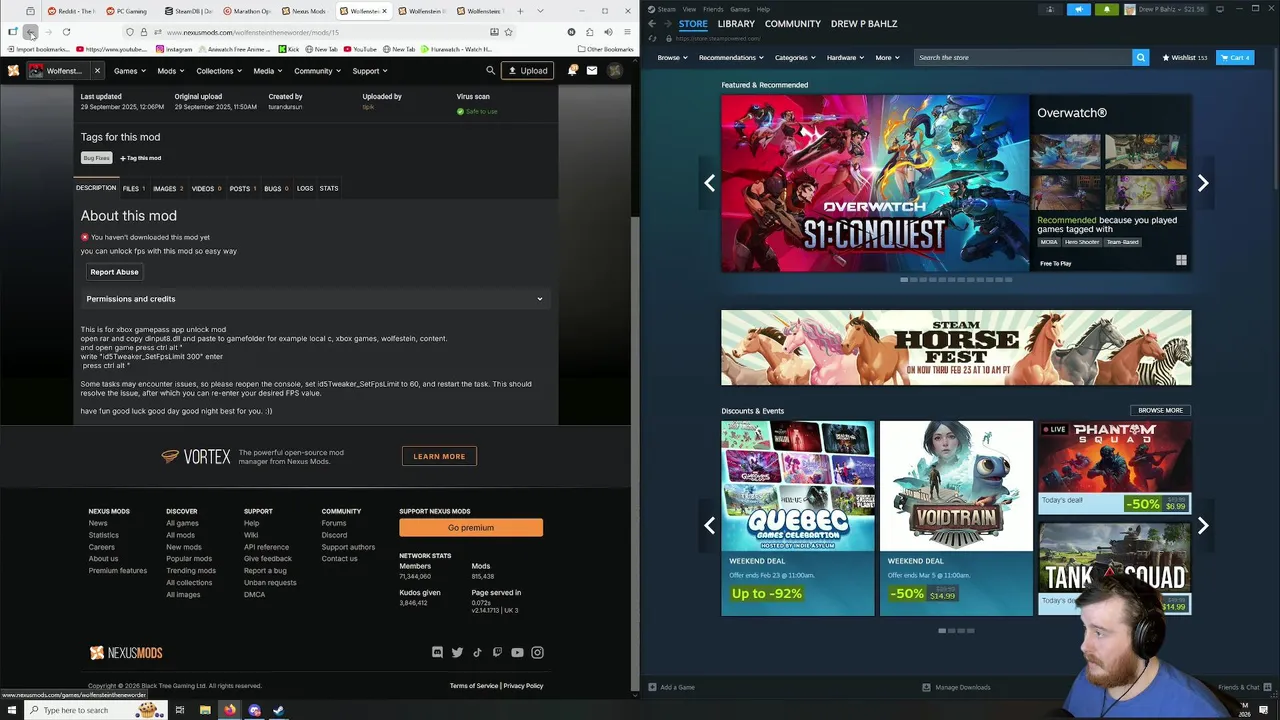Show next featured game in Steam carousel
This screenshot has height=720, width=1280.
(1203, 183)
